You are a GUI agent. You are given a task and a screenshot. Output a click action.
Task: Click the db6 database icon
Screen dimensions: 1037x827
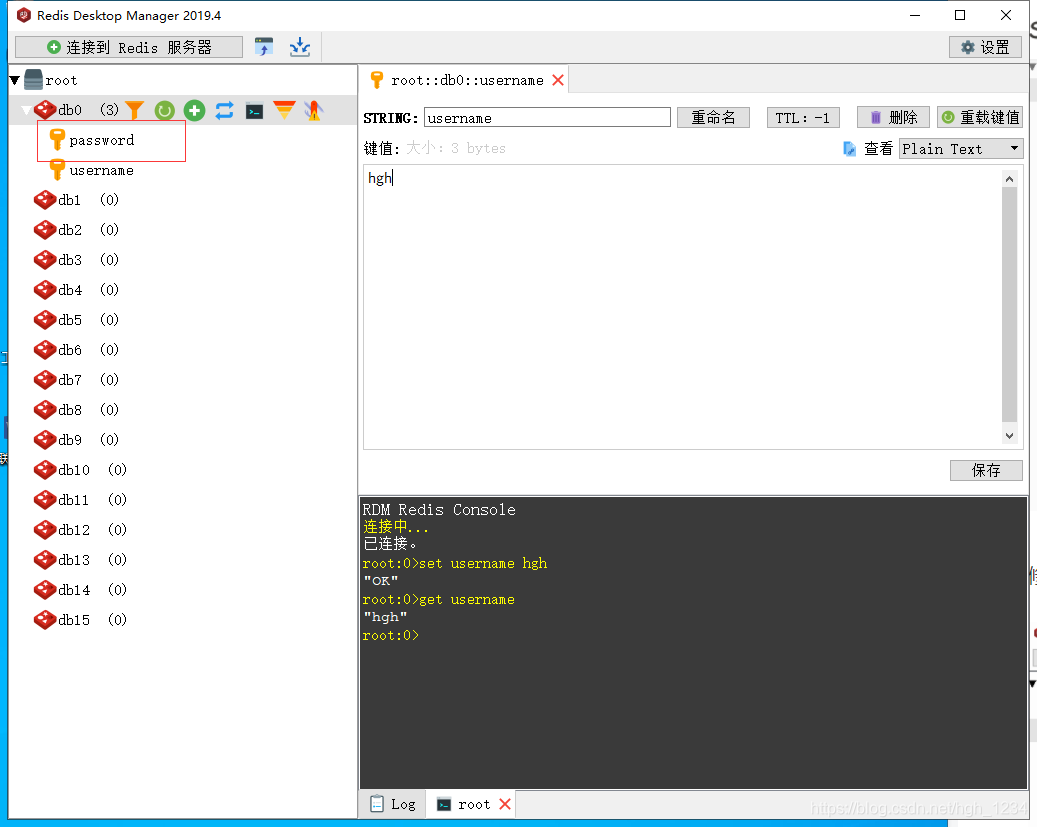point(45,350)
